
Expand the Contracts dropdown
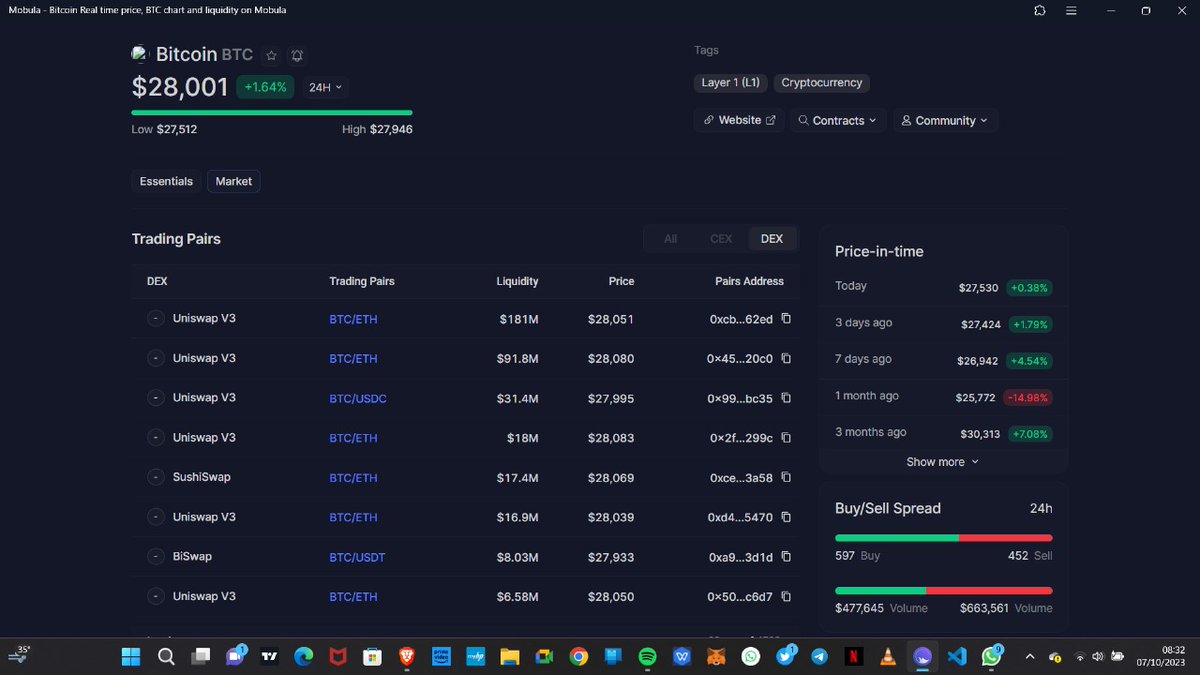(838, 120)
